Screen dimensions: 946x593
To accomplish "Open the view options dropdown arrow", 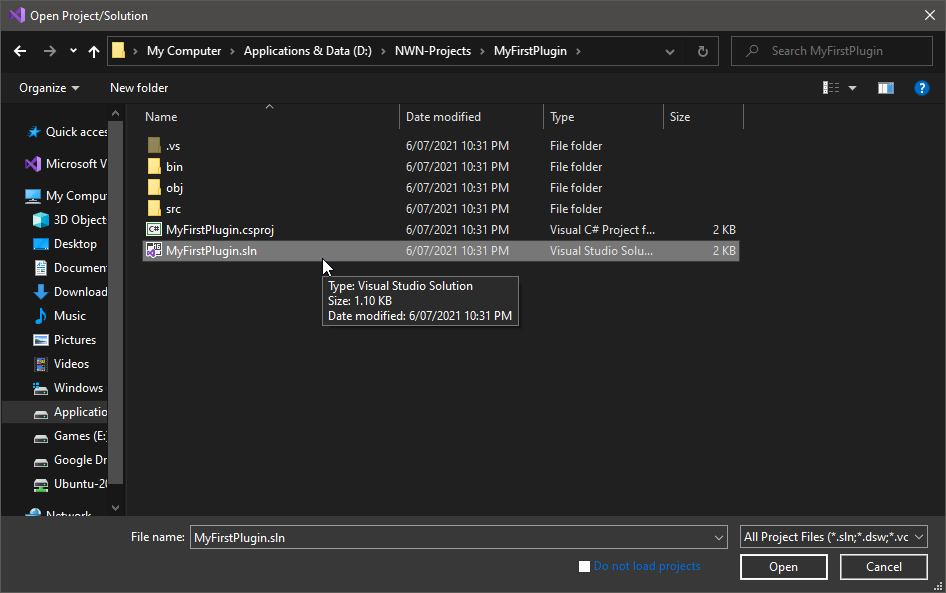I will tap(852, 88).
